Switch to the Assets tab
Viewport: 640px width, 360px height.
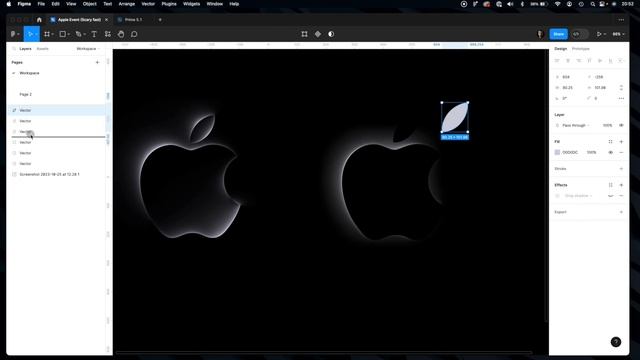pyautogui.click(x=42, y=49)
